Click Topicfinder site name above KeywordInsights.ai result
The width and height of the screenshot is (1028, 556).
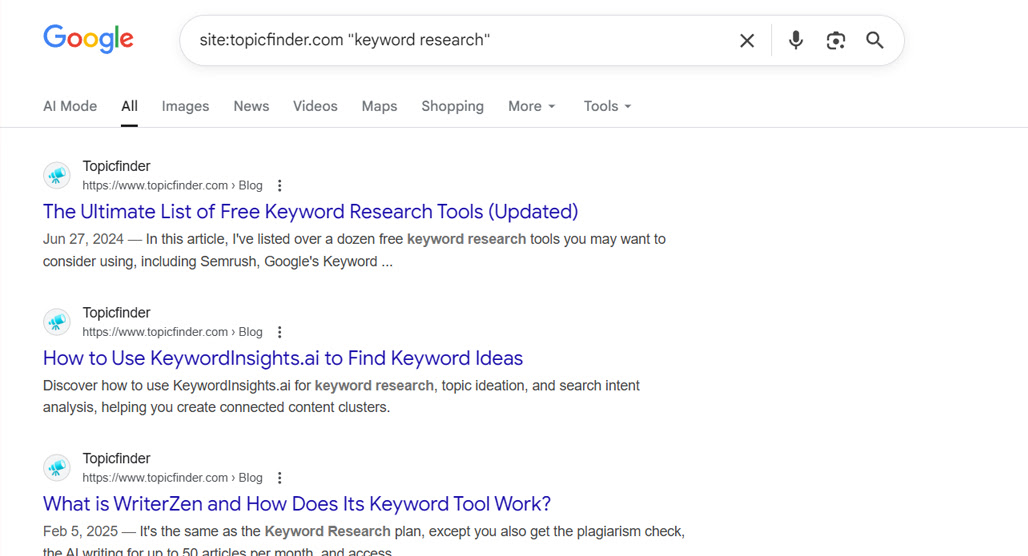click(x=116, y=313)
